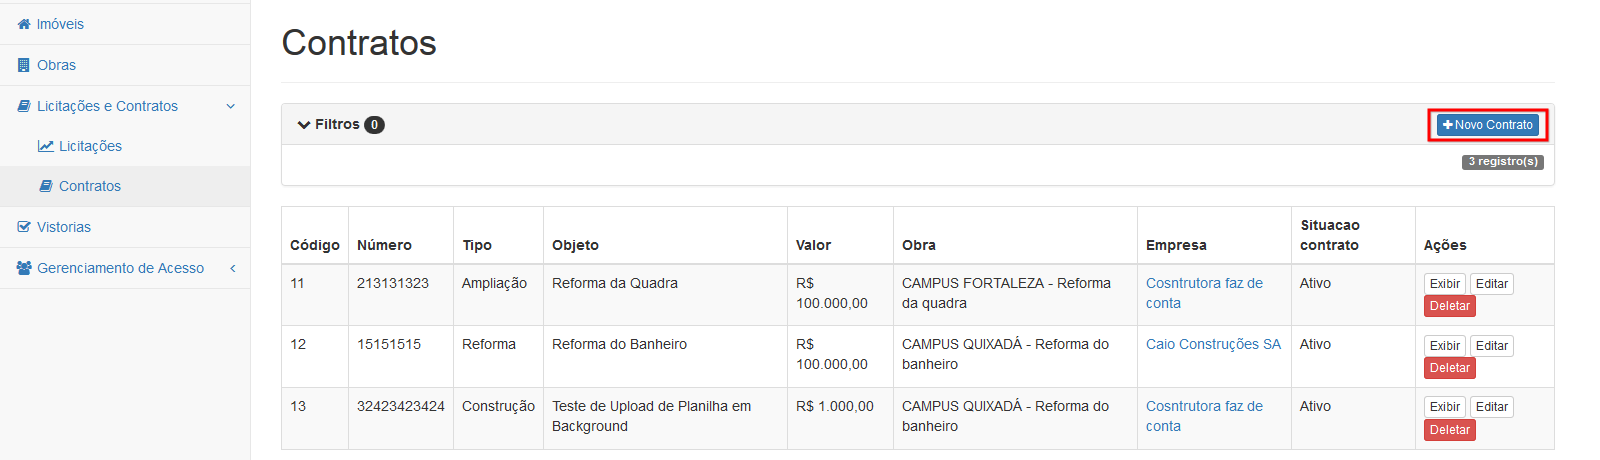Collapse the Licitações e Contratos chevron
Image resolution: width=1600 pixels, height=460 pixels.
tap(231, 106)
